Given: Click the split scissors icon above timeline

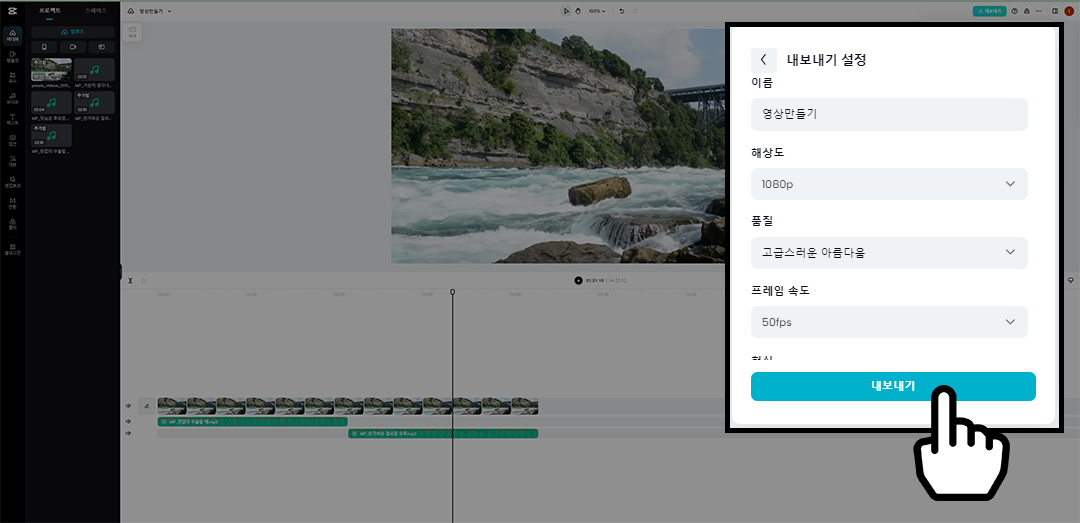Looking at the screenshot, I should (130, 280).
